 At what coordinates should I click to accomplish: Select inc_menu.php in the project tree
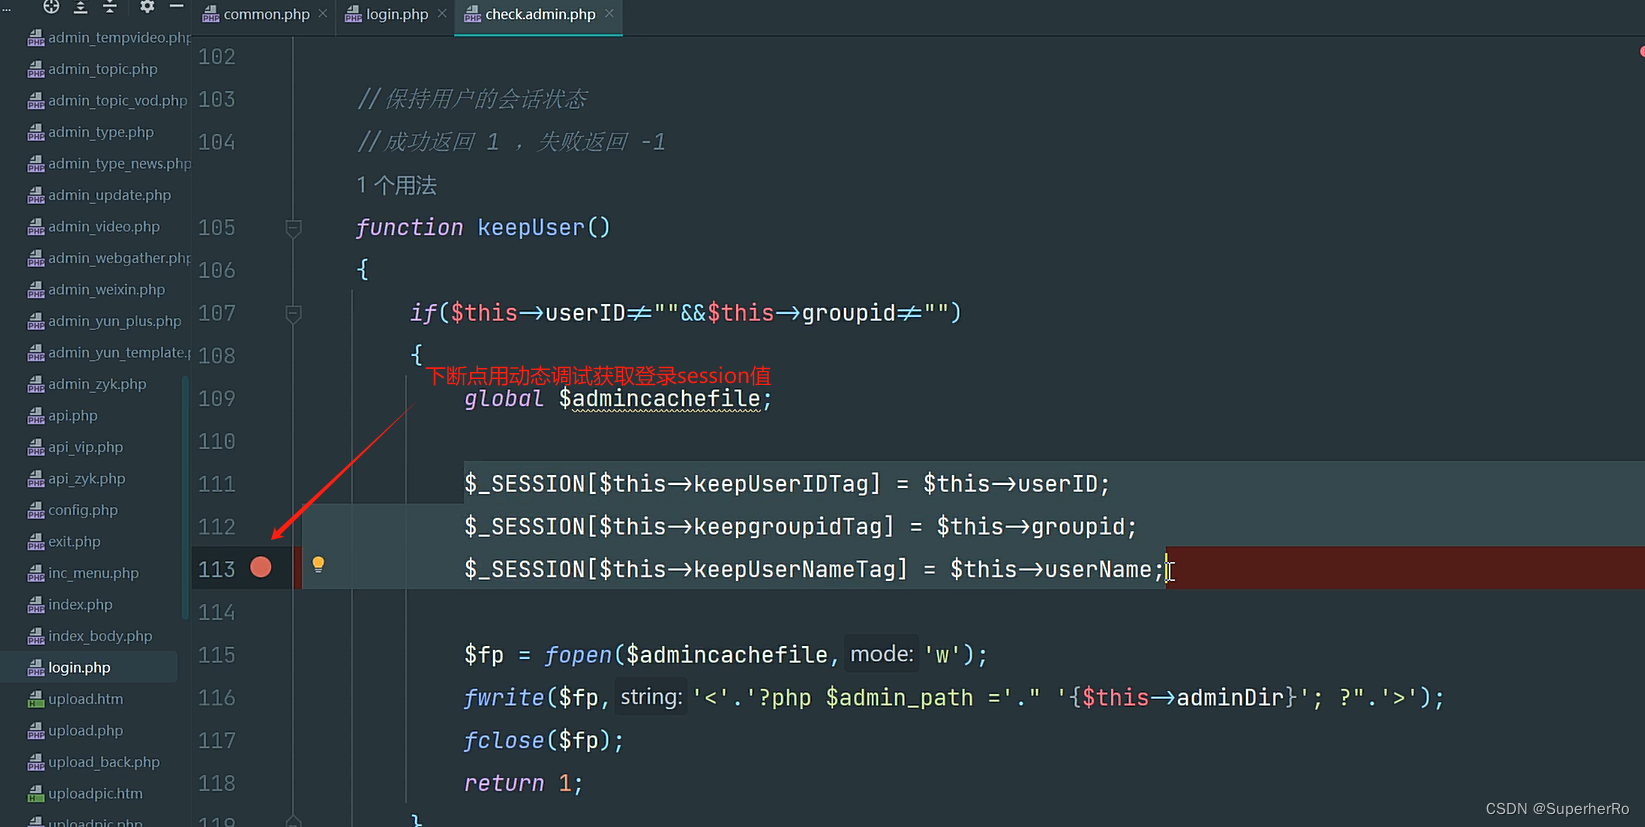[83, 573]
